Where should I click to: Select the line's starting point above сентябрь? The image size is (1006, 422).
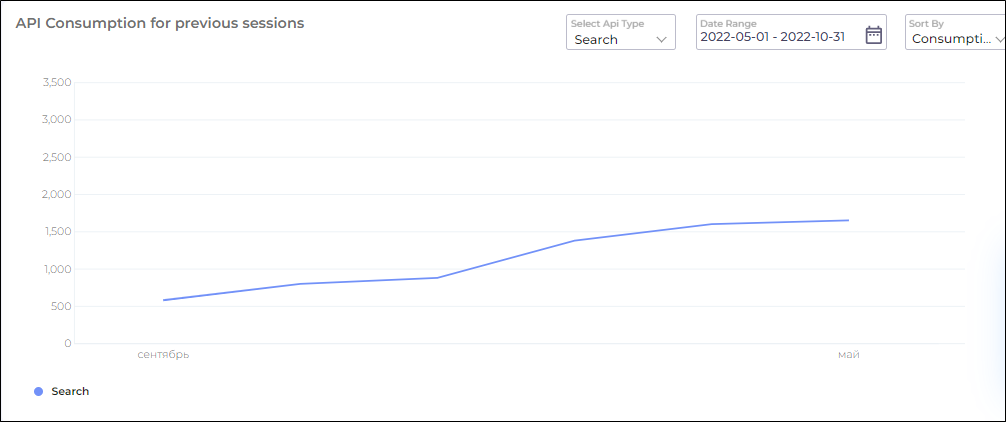tap(163, 300)
